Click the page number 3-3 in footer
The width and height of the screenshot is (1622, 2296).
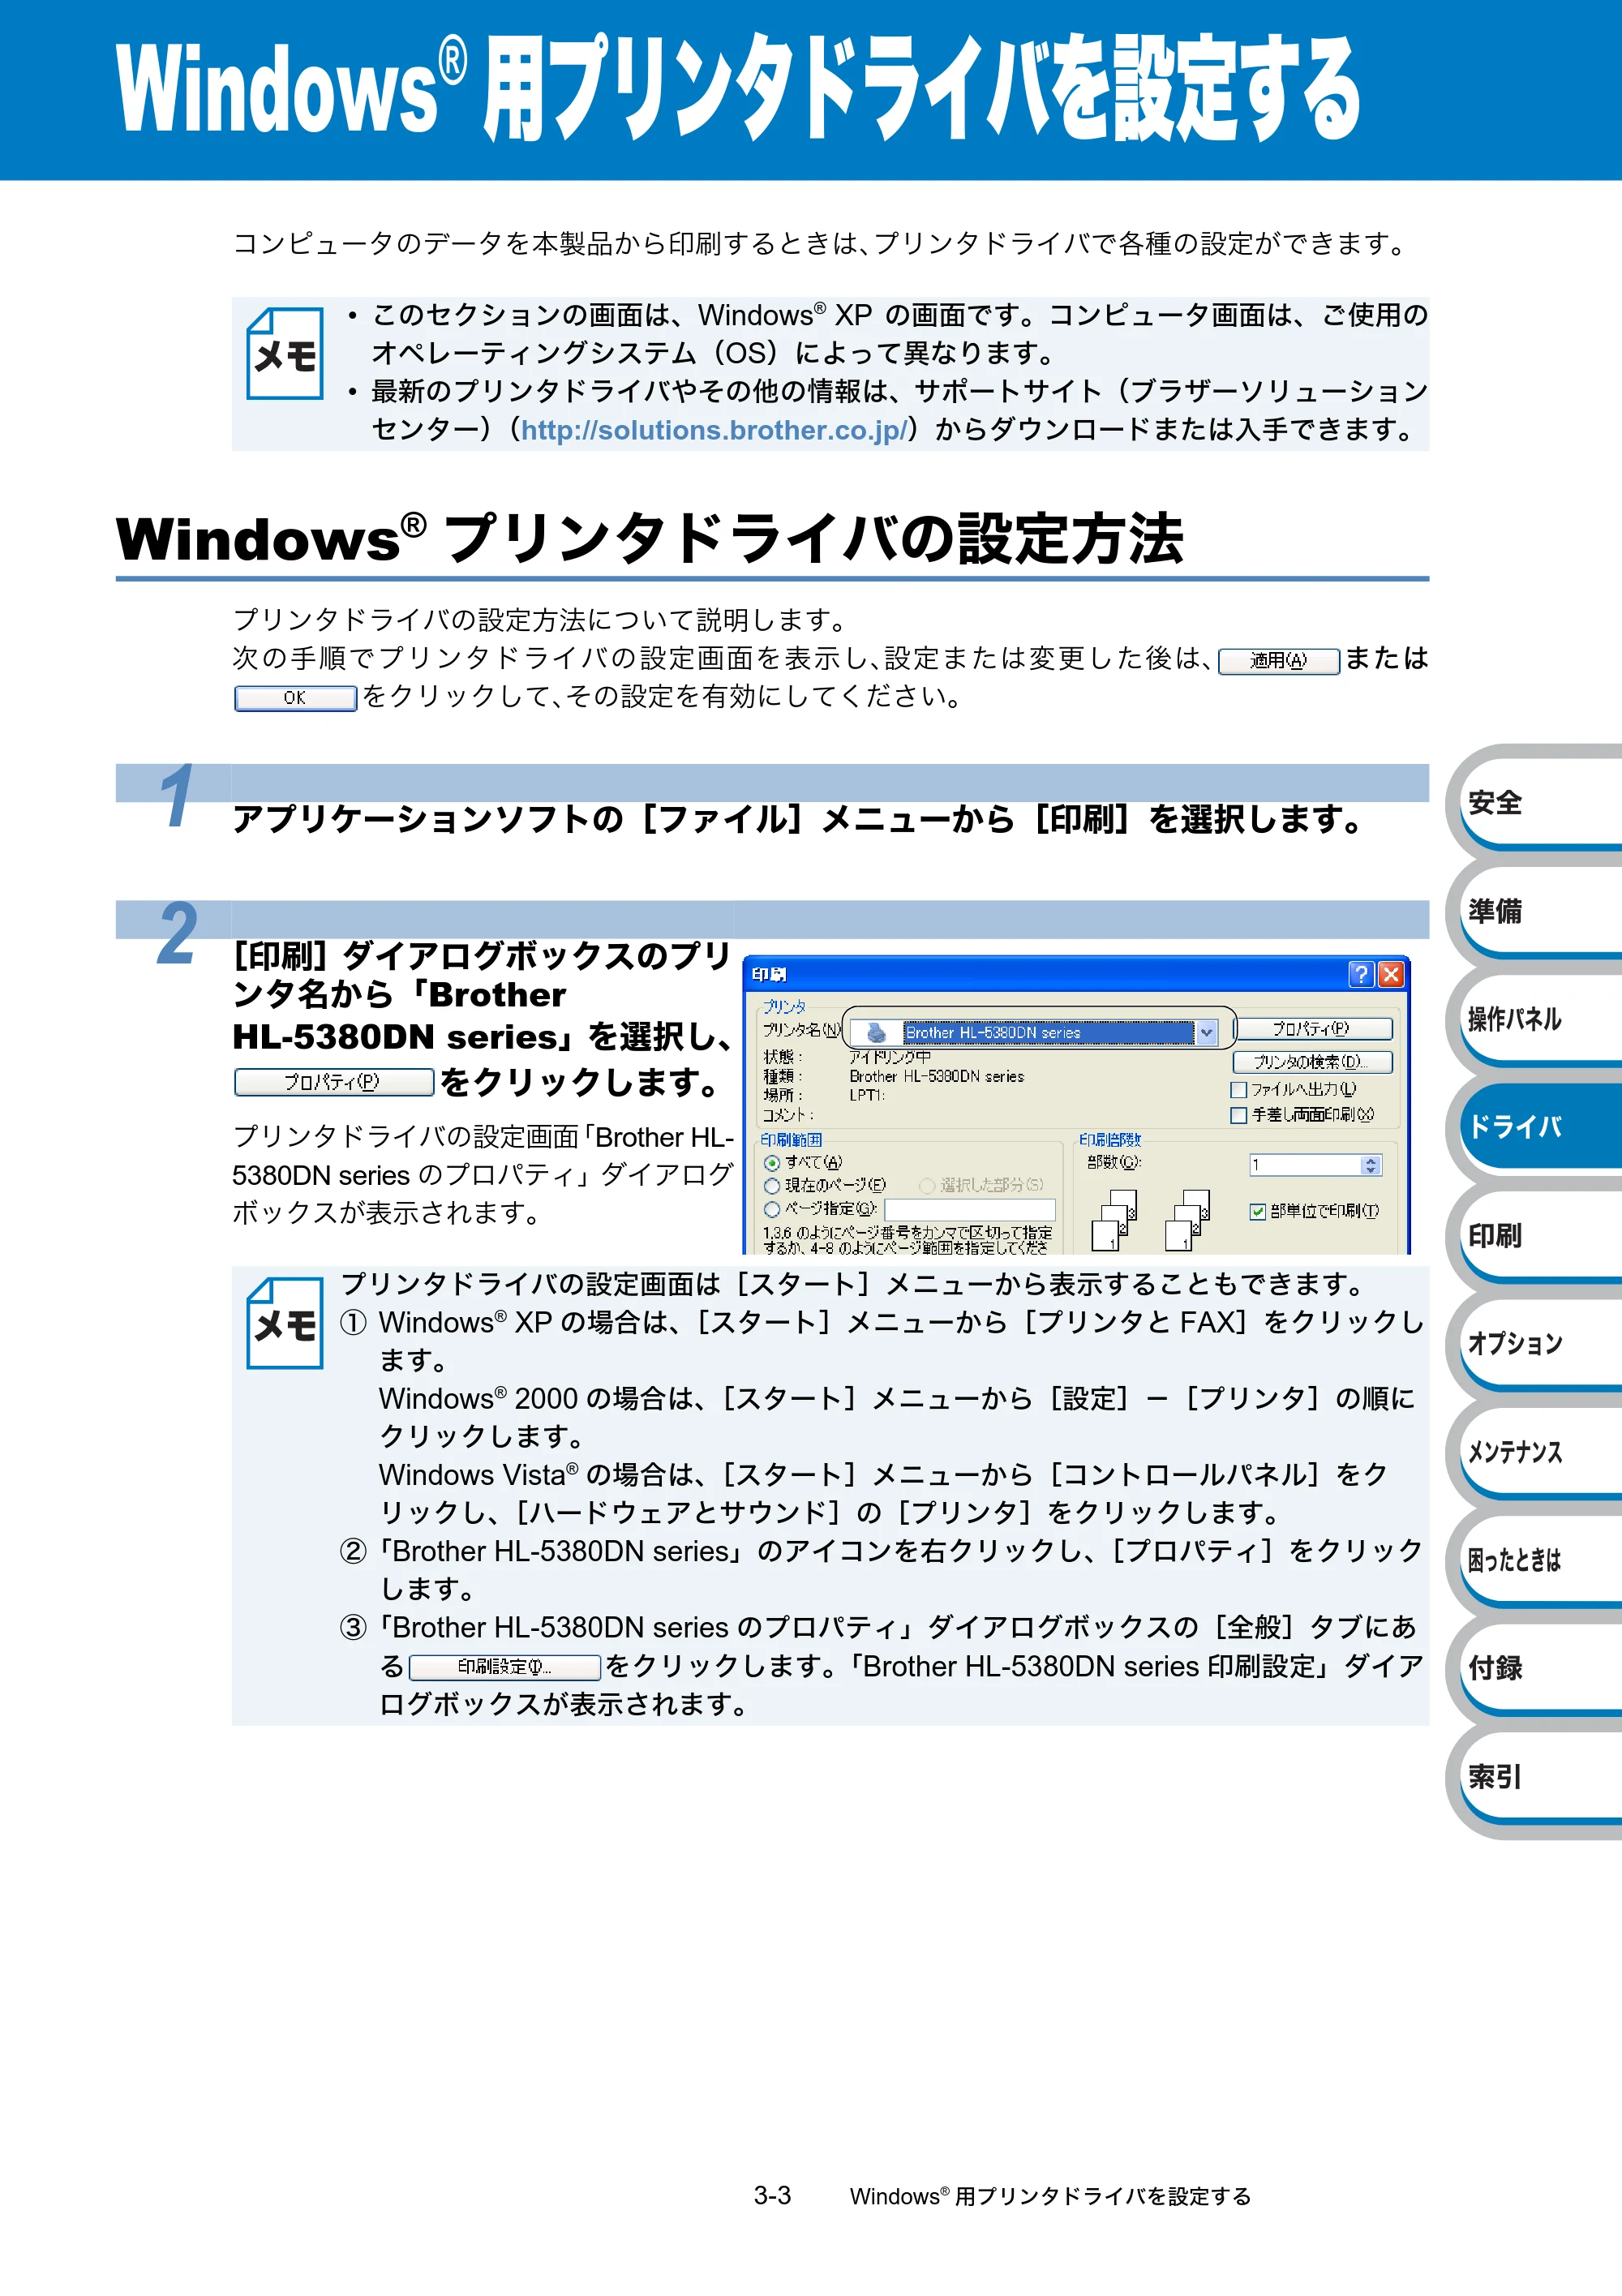[x=772, y=2196]
